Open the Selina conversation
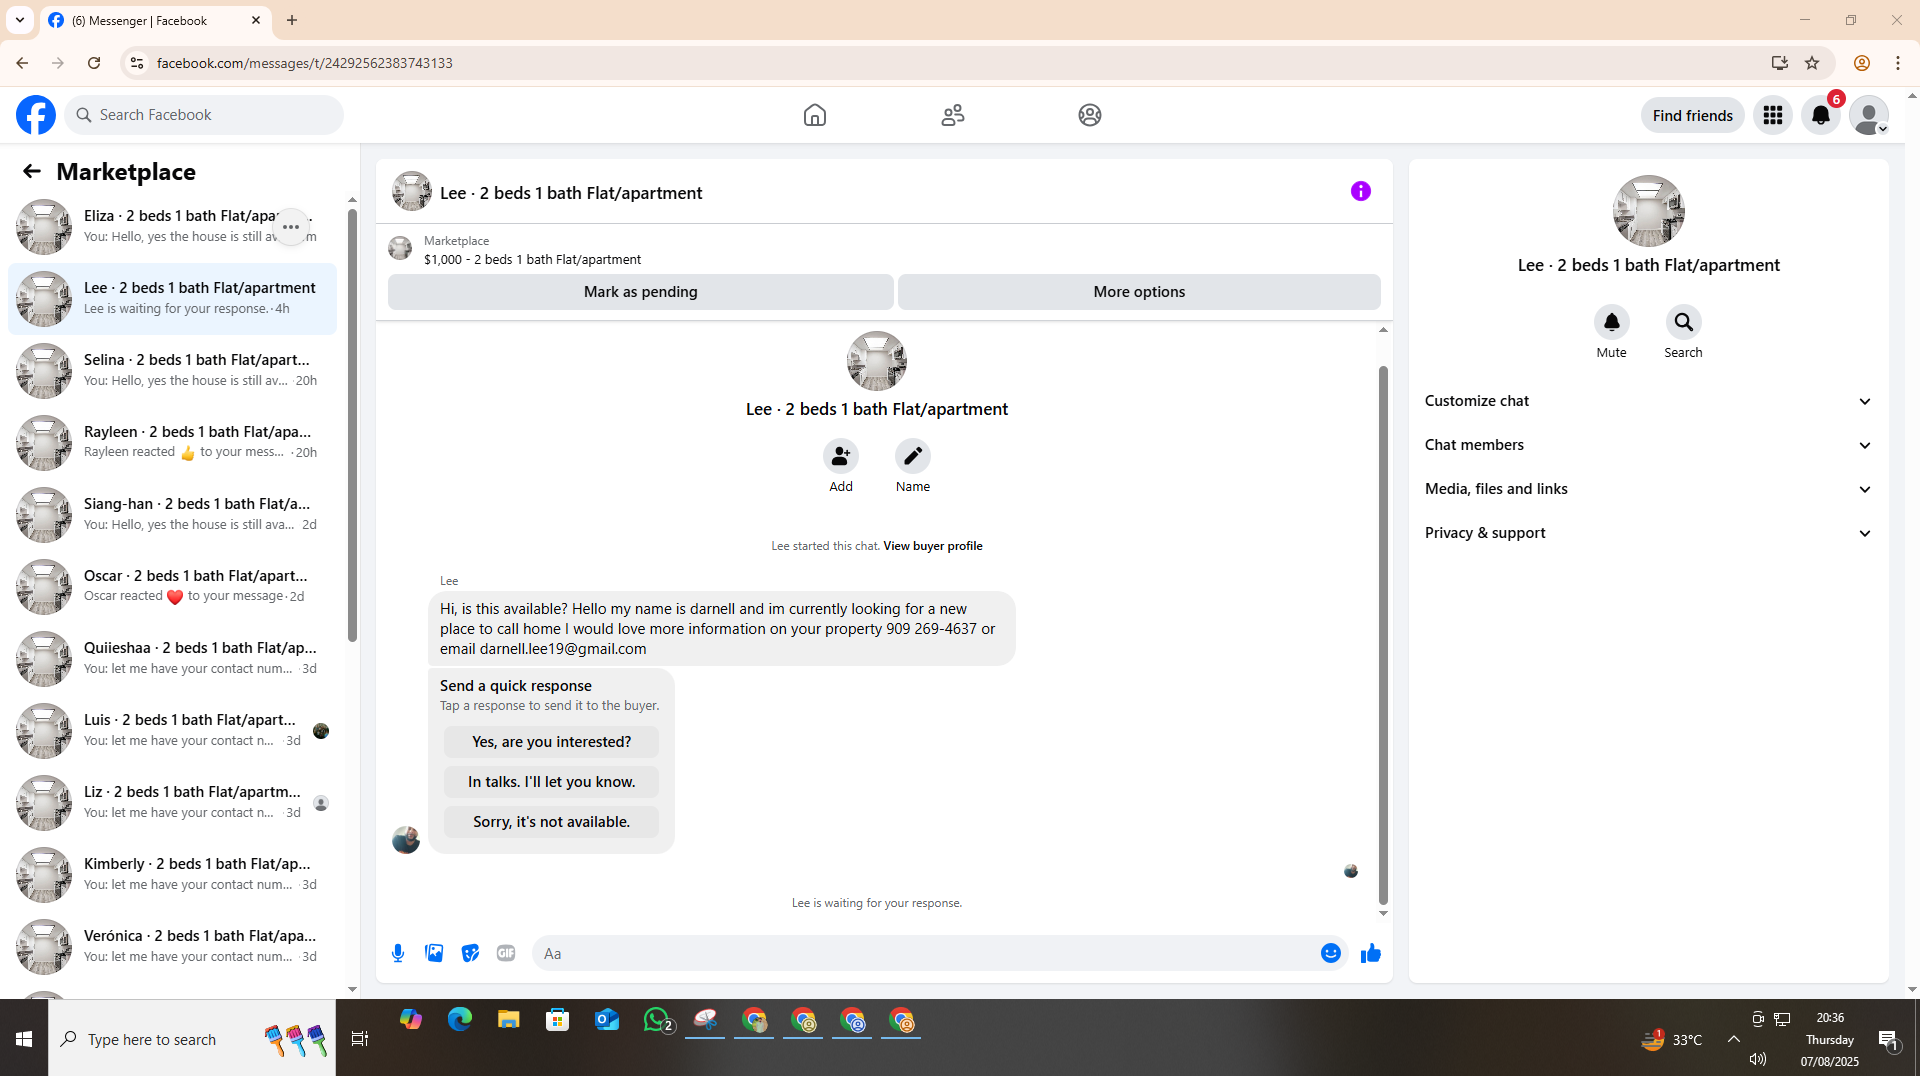The width and height of the screenshot is (1920, 1076). (172, 371)
